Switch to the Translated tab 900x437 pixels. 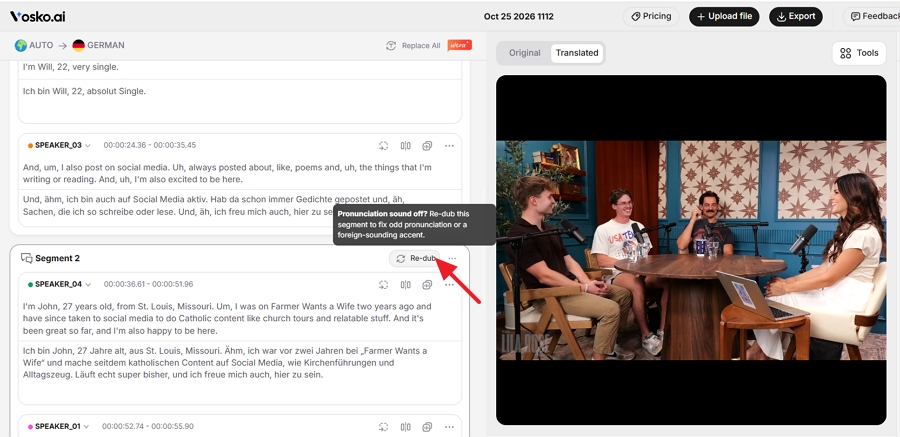(x=577, y=53)
